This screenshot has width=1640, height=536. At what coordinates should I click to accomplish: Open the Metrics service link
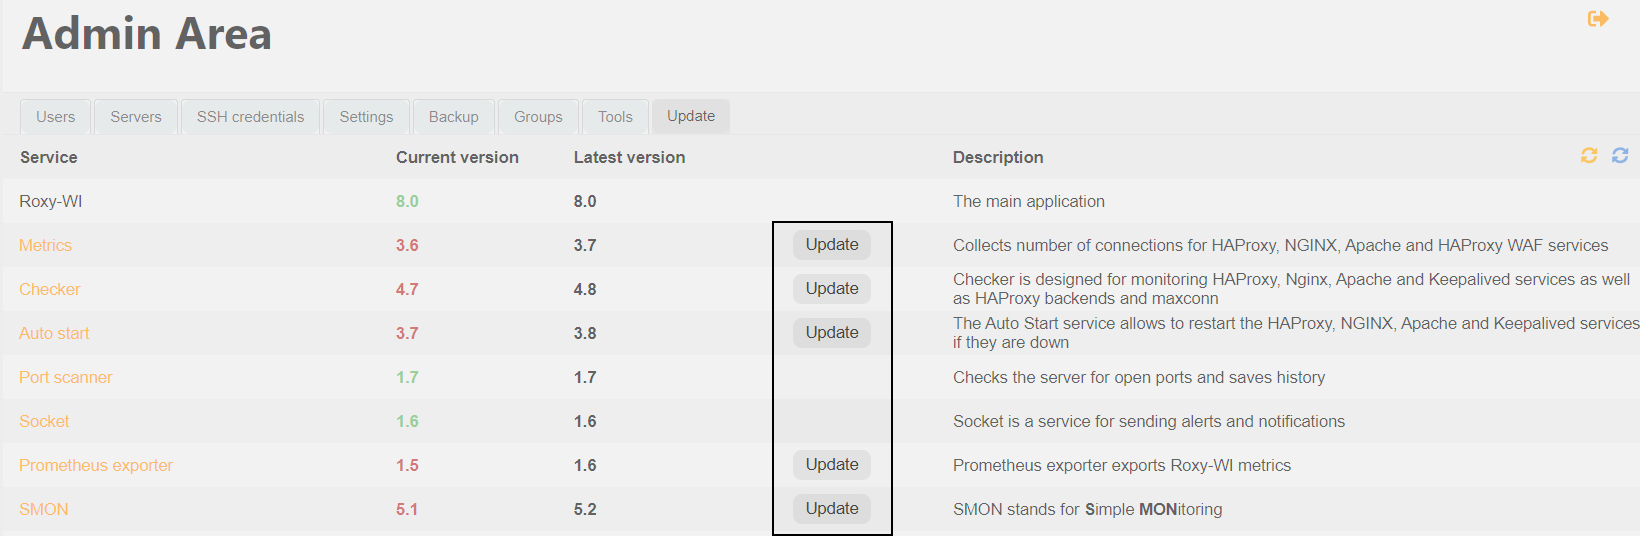point(46,245)
